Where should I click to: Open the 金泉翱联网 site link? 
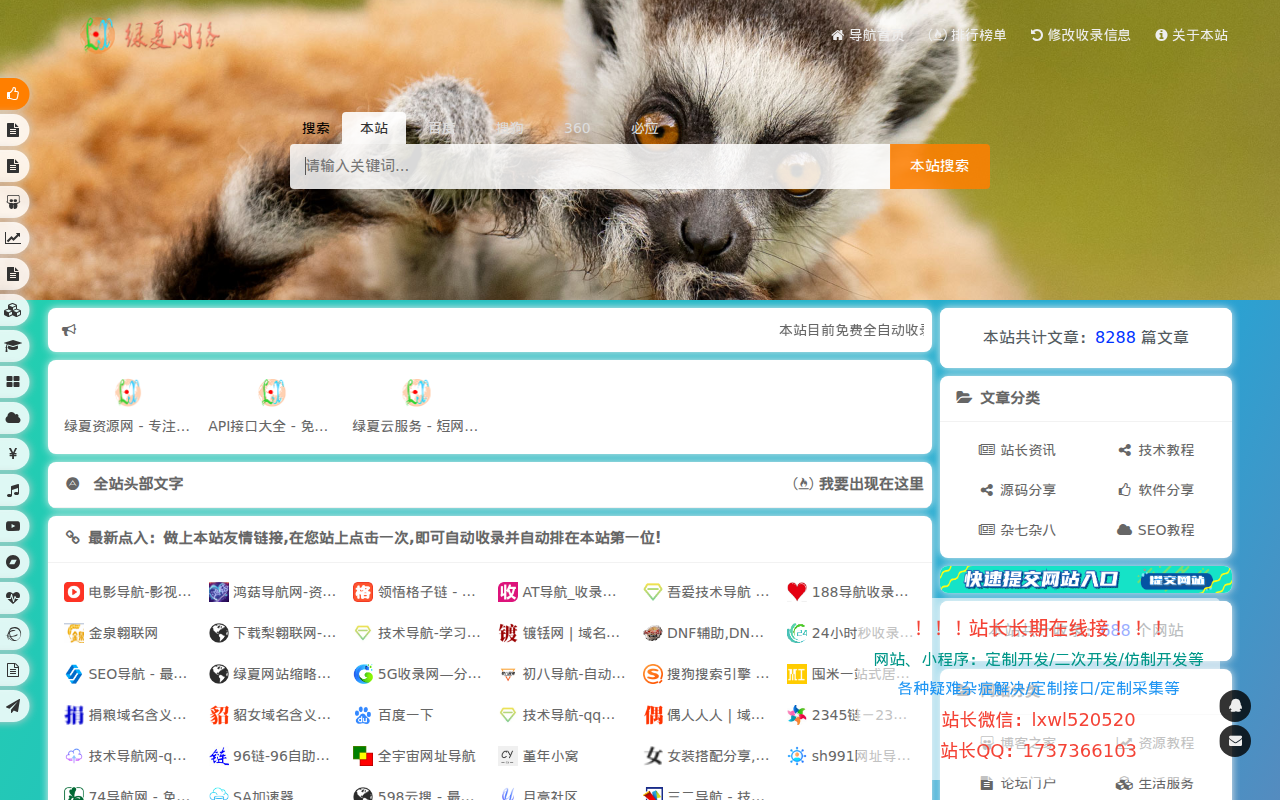point(111,633)
